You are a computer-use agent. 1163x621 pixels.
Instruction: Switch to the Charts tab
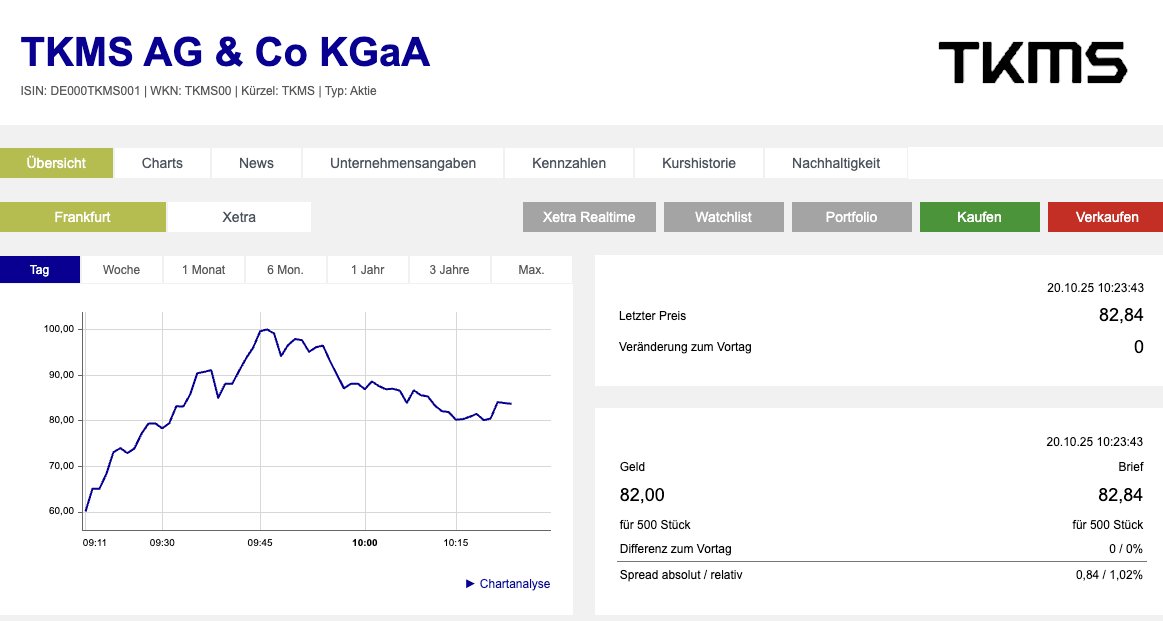(161, 162)
